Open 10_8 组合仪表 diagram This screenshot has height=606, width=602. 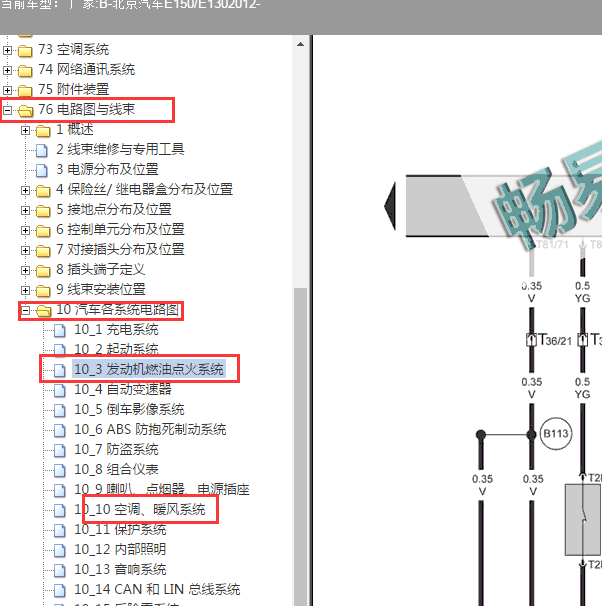[x=116, y=470]
